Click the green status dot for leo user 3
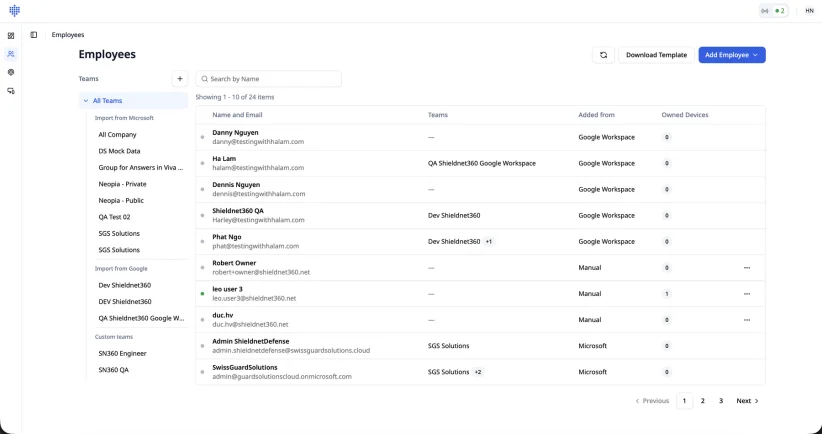The width and height of the screenshot is (822, 434). (202, 294)
